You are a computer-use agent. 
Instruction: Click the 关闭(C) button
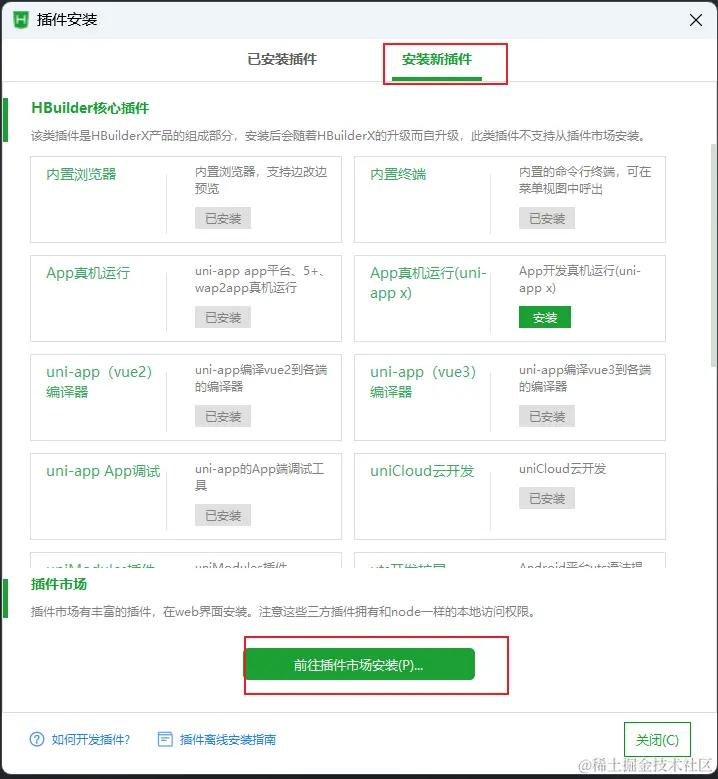[657, 740]
